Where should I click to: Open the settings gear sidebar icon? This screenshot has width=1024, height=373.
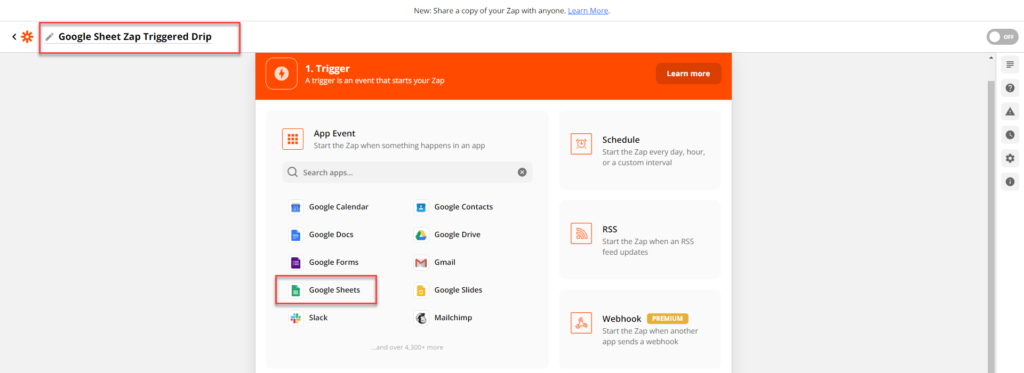(x=1010, y=158)
